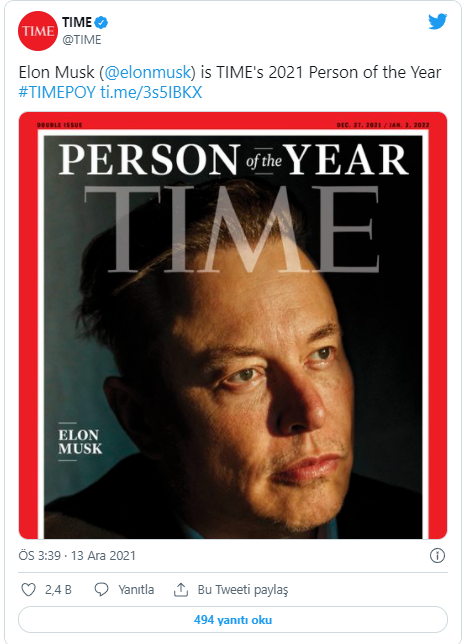
Task: Click the red TIME profile avatar
Action: 38,31
